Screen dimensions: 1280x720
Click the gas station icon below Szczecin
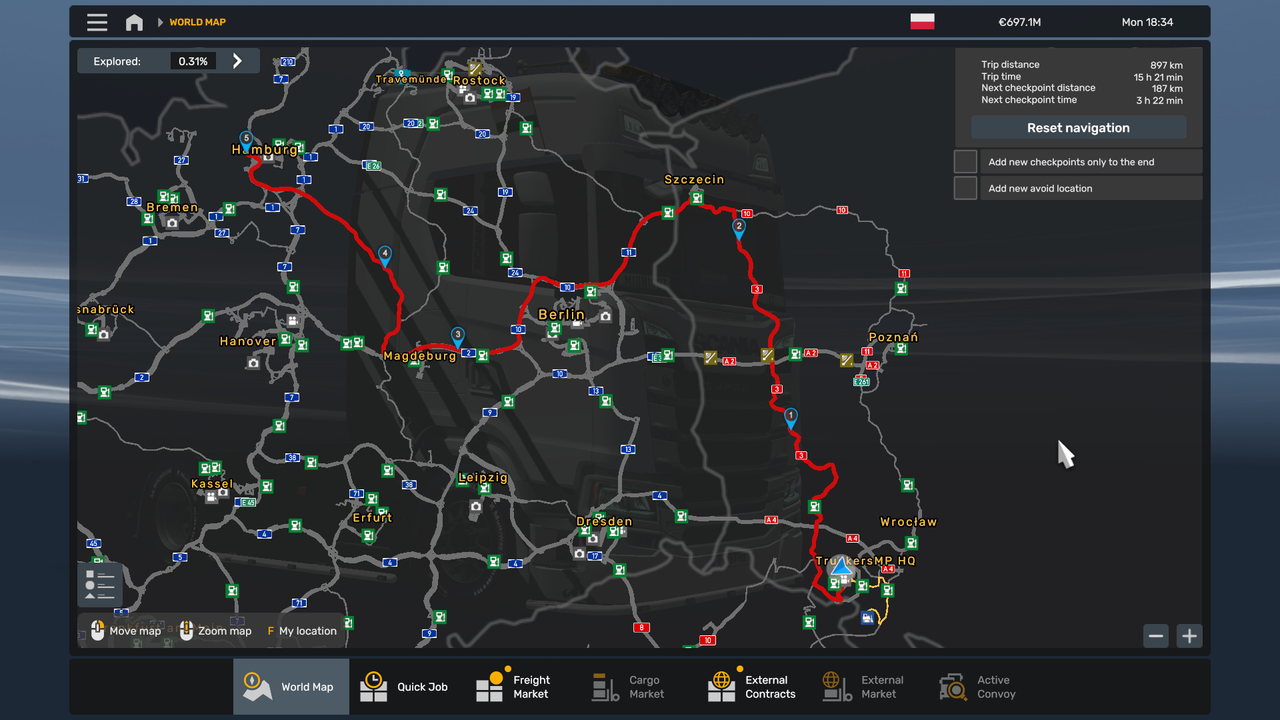tap(697, 198)
